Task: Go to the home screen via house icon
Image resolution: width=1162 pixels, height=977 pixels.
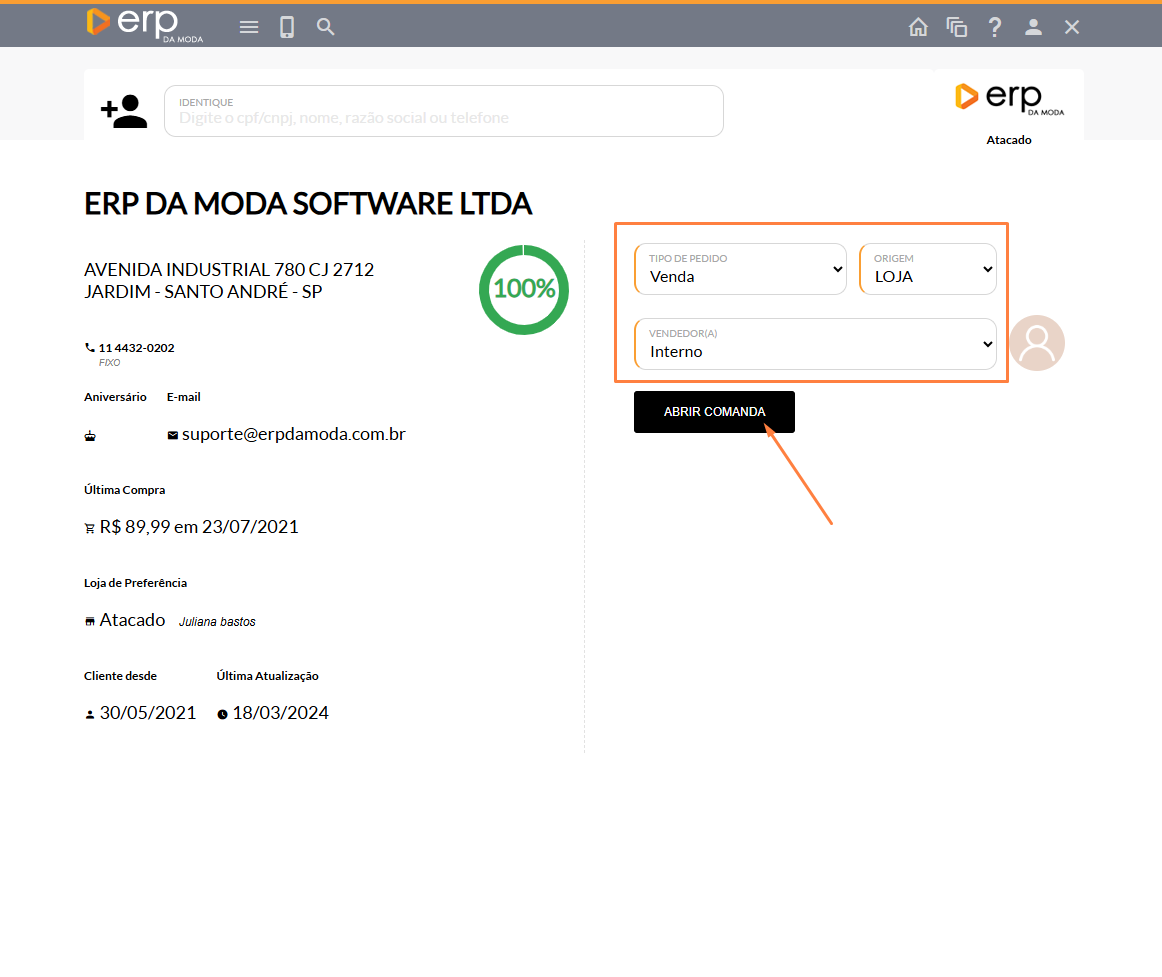Action: (918, 27)
